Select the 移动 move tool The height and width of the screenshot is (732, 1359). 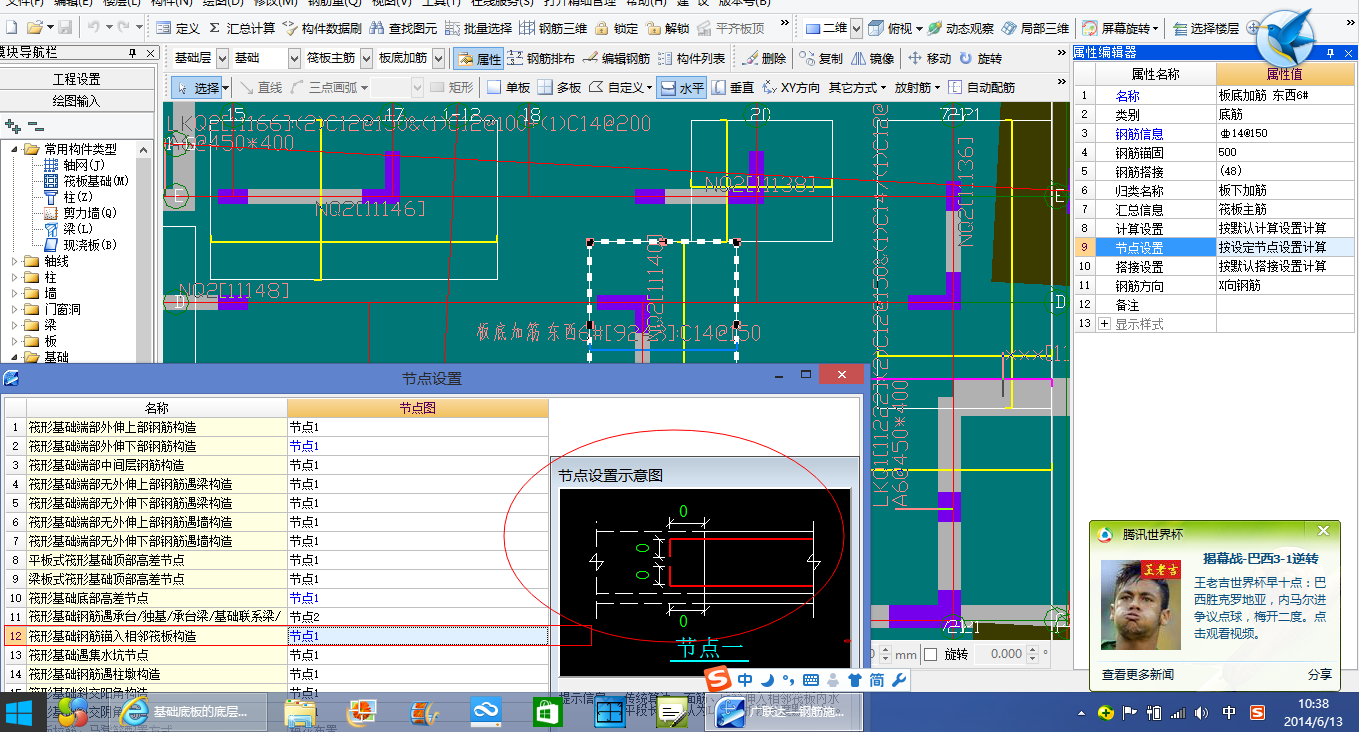click(930, 59)
